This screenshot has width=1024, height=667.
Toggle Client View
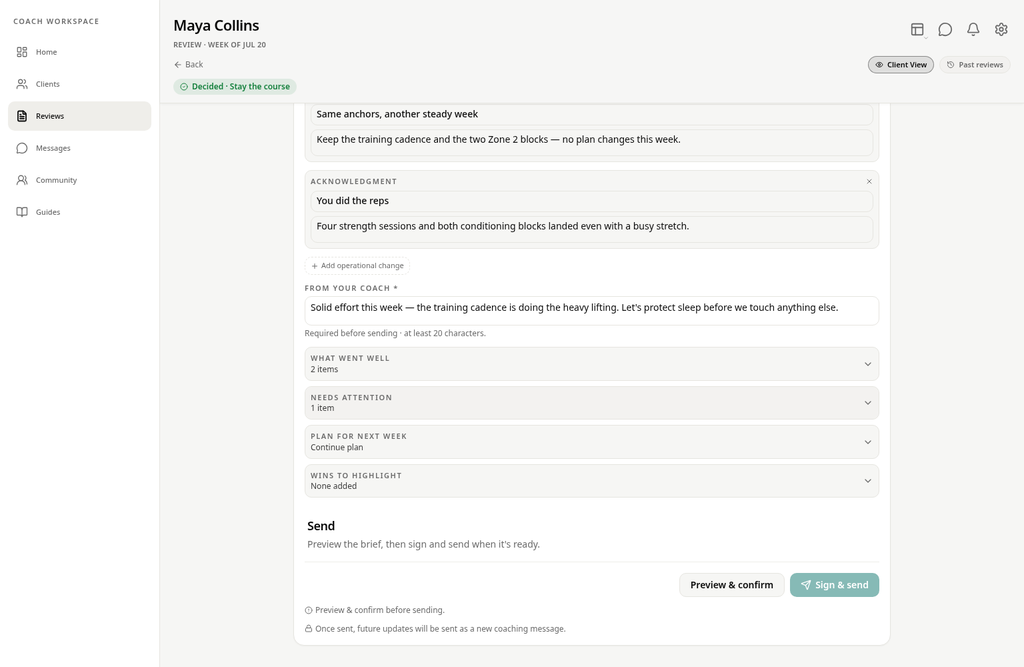(901, 65)
